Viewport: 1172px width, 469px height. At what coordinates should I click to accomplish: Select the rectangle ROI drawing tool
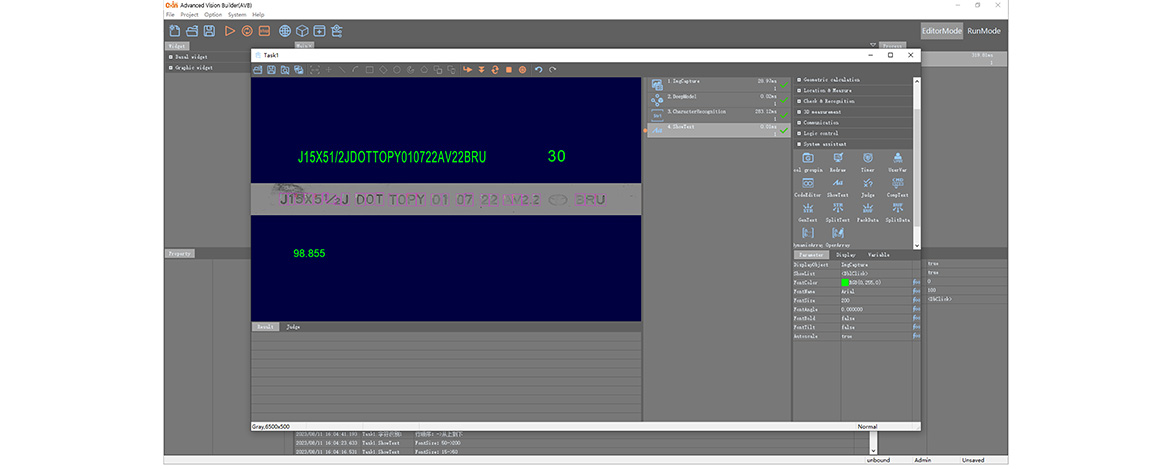[x=369, y=70]
